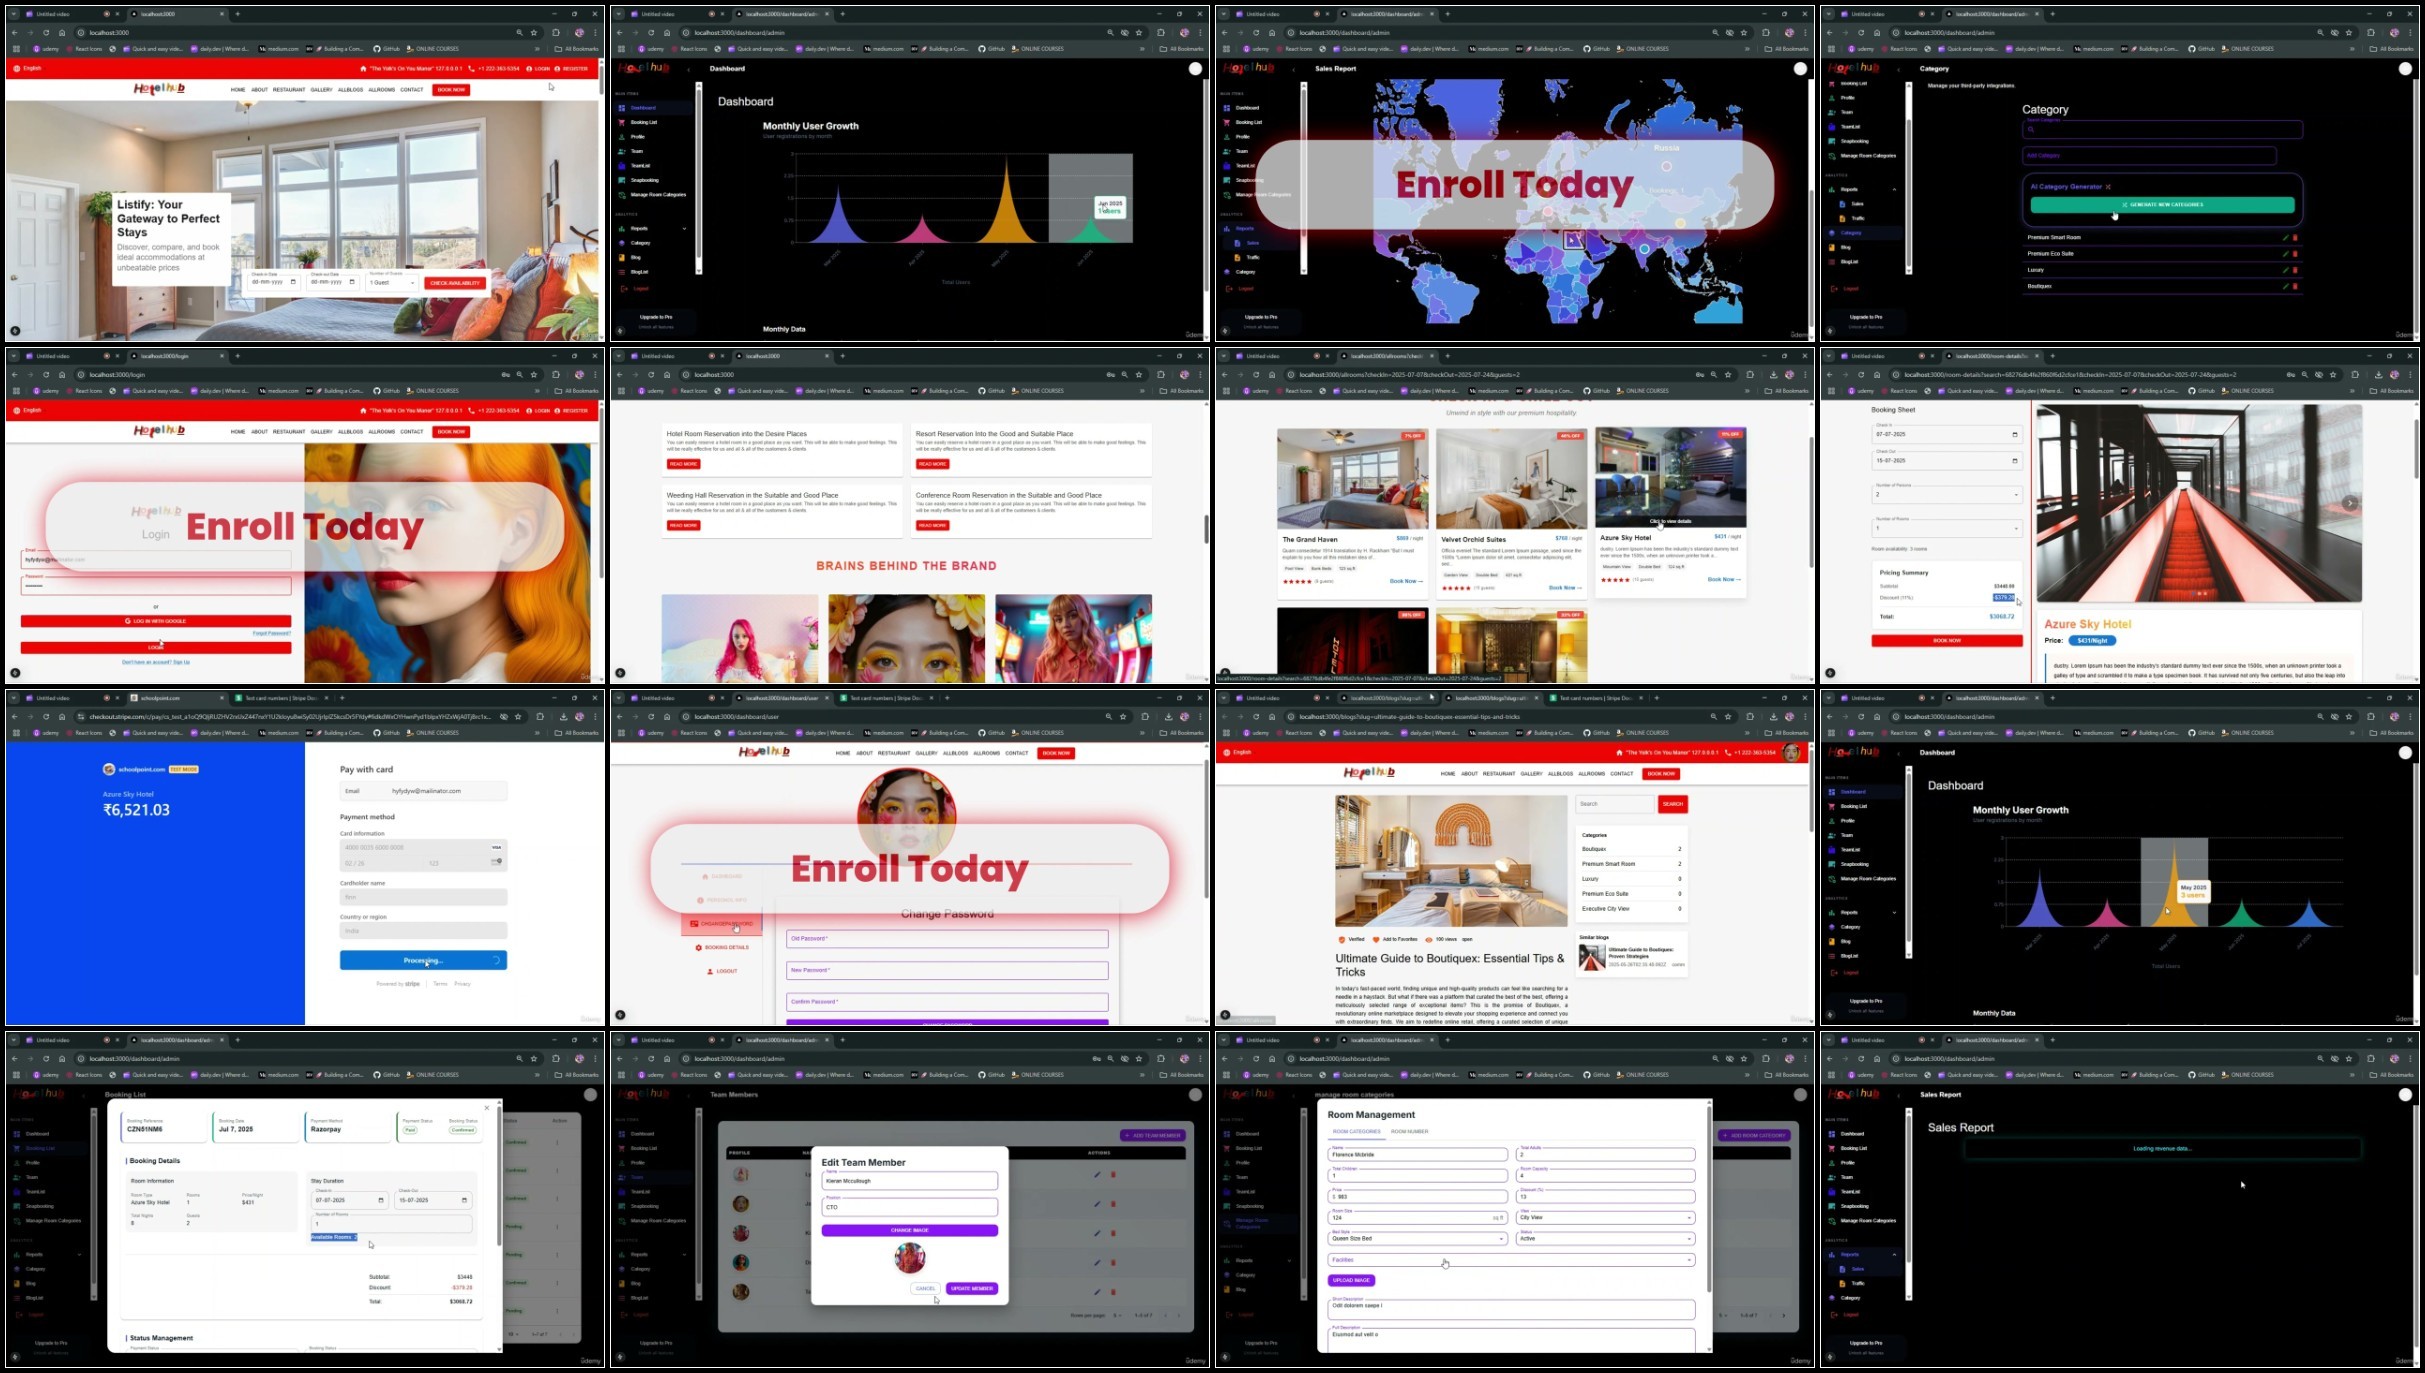Click next arrow on Azure Sky image carousel
Image resolution: width=2425 pixels, height=1373 pixels.
point(2350,503)
